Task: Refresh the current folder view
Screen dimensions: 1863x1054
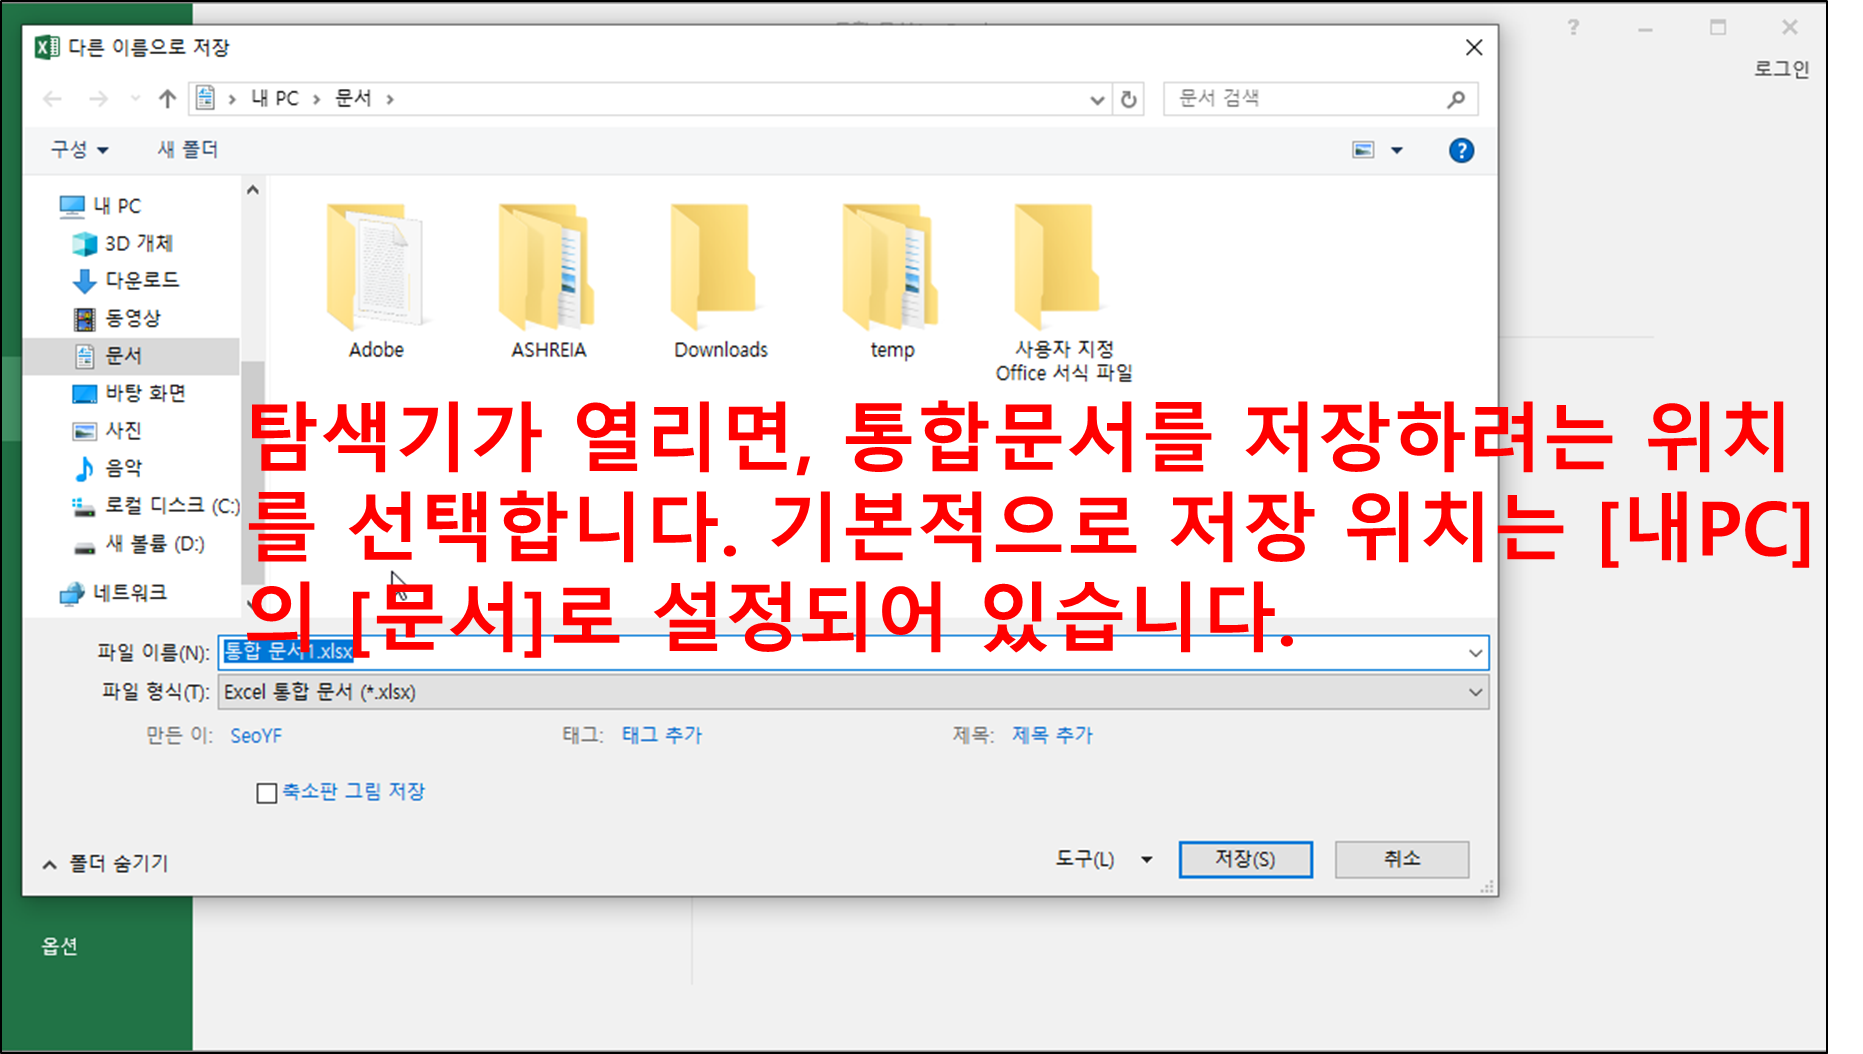Action: point(1129,98)
